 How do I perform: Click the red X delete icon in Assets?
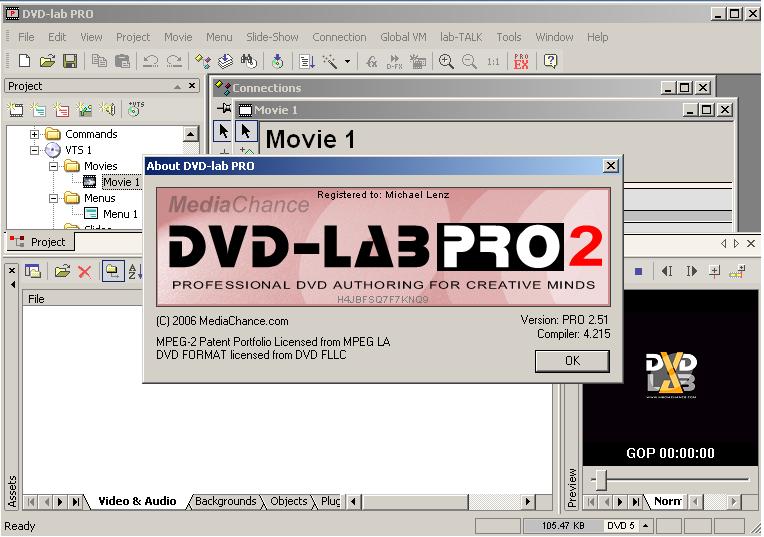[85, 272]
